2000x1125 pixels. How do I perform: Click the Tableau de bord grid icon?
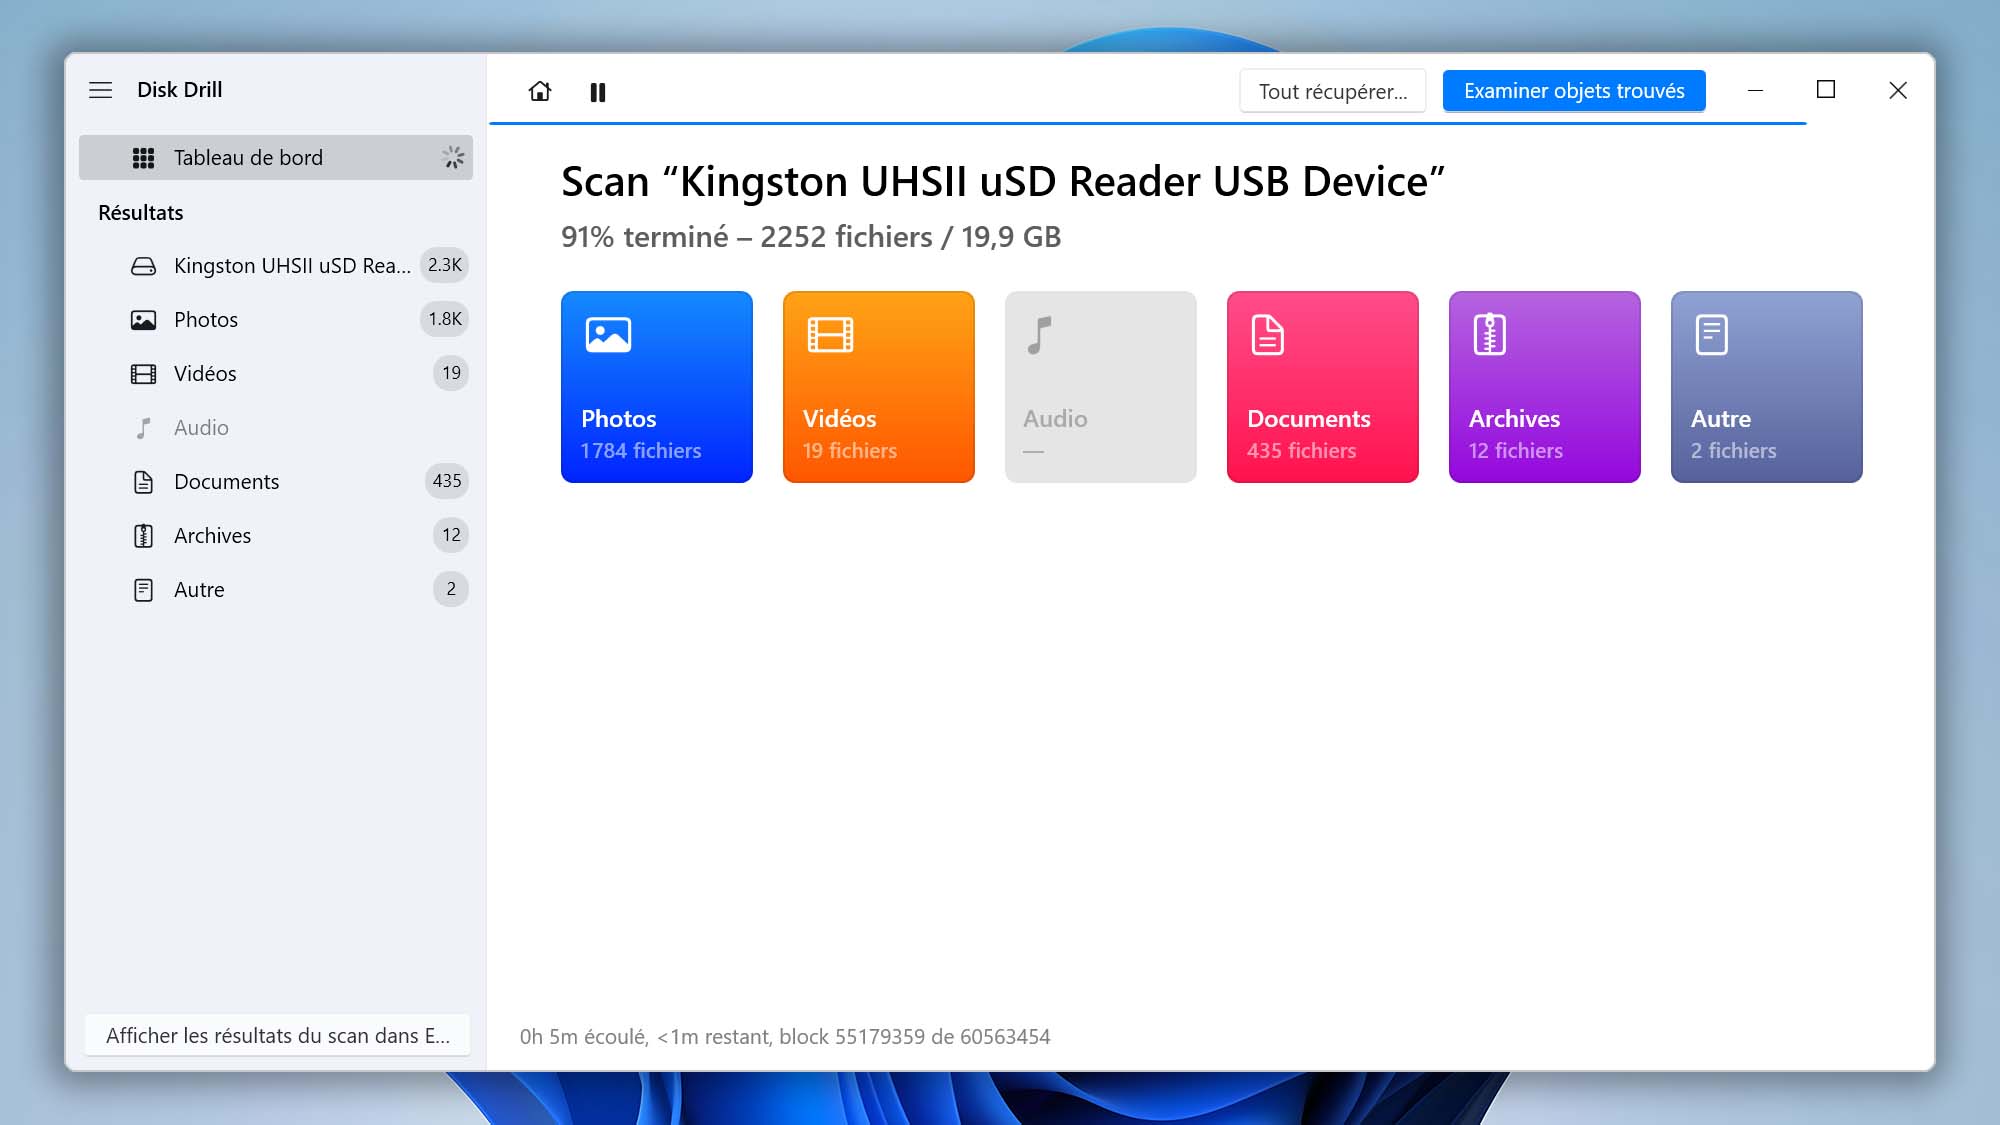coord(143,158)
